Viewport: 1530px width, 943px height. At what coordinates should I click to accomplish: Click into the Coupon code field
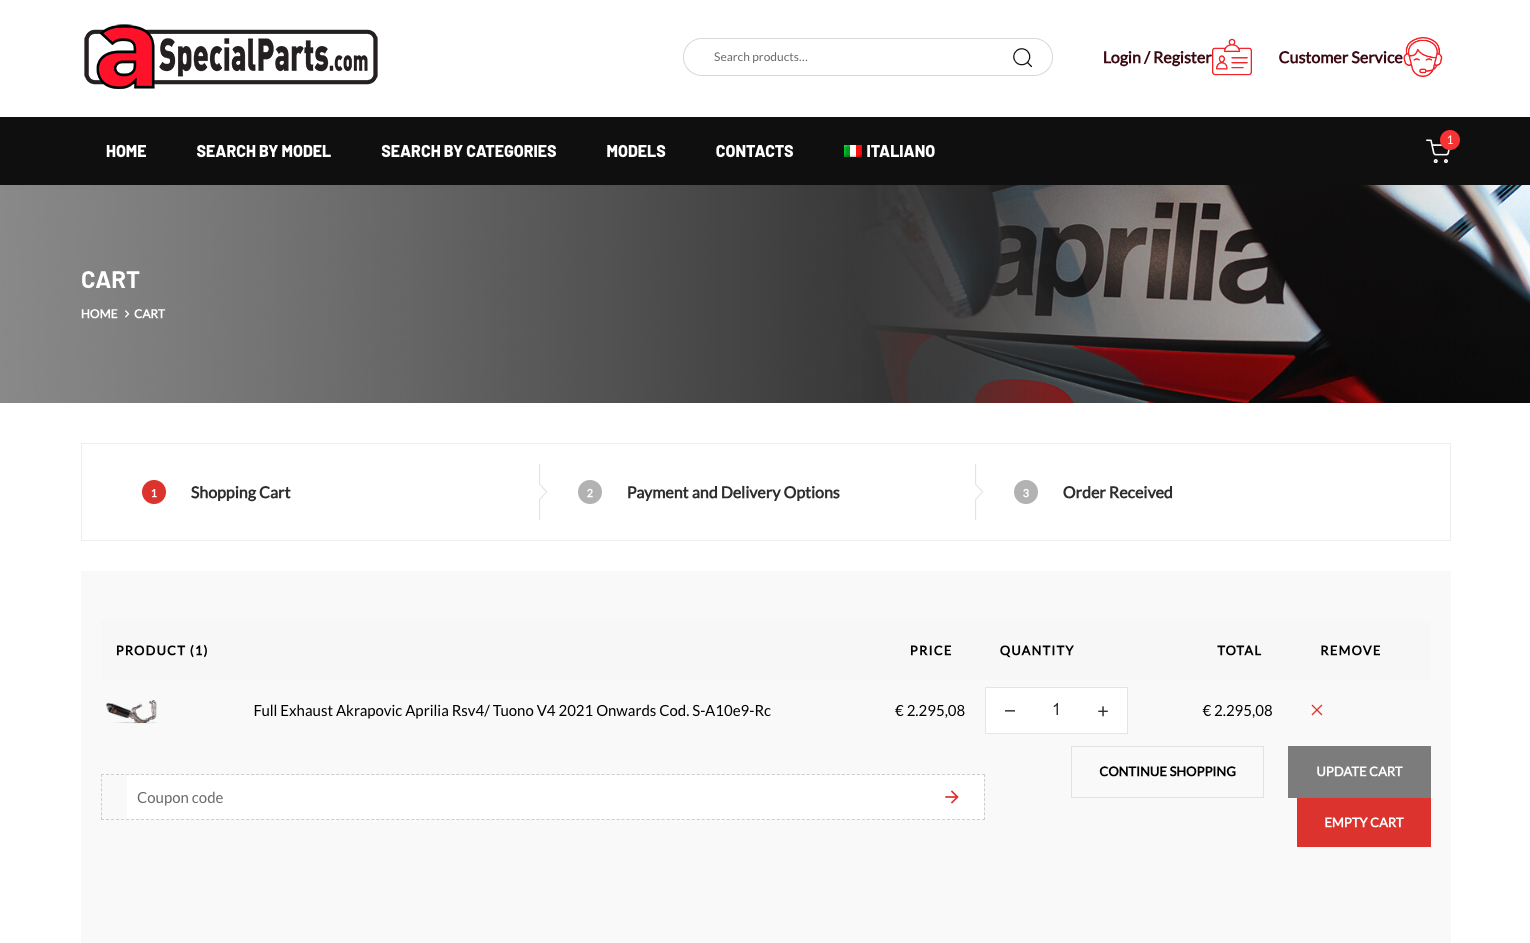(530, 797)
